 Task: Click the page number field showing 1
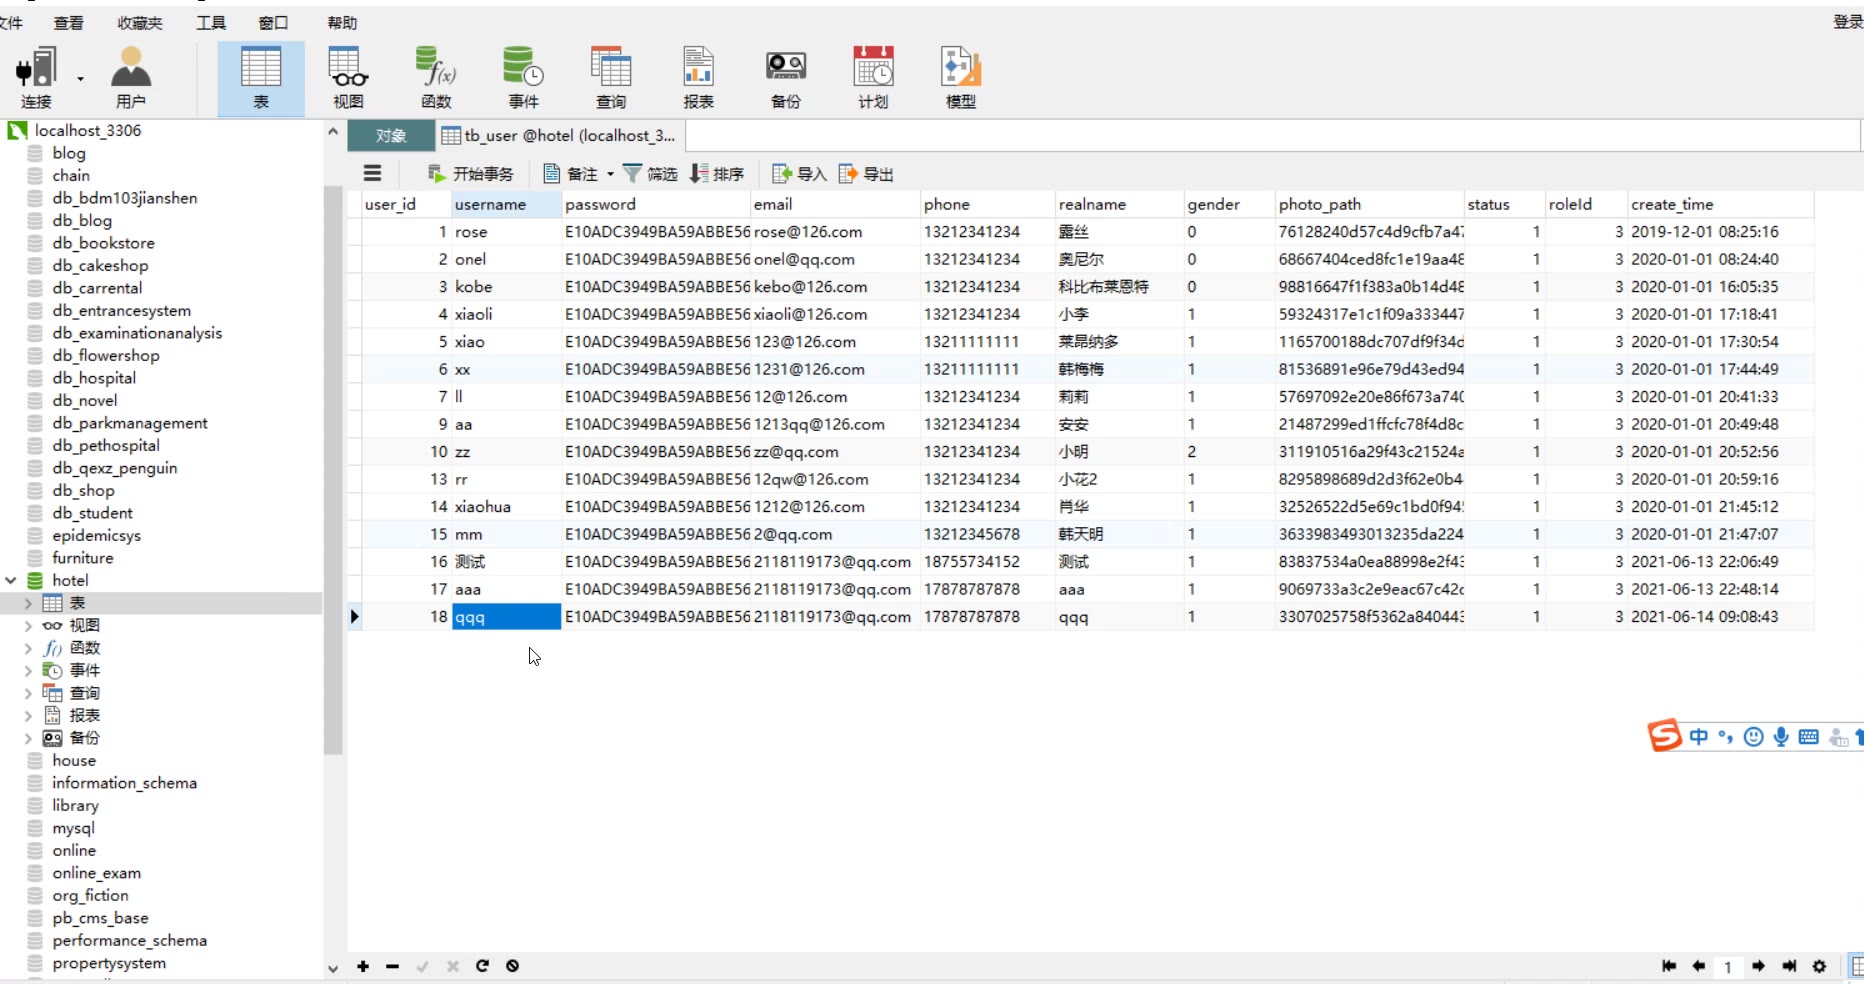(x=1728, y=967)
